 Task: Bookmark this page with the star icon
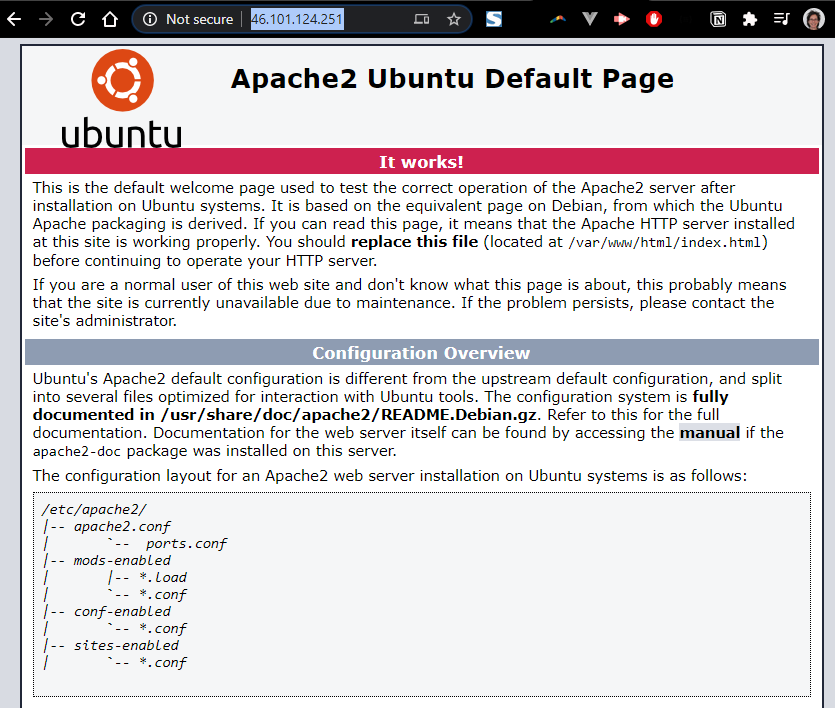(x=454, y=20)
